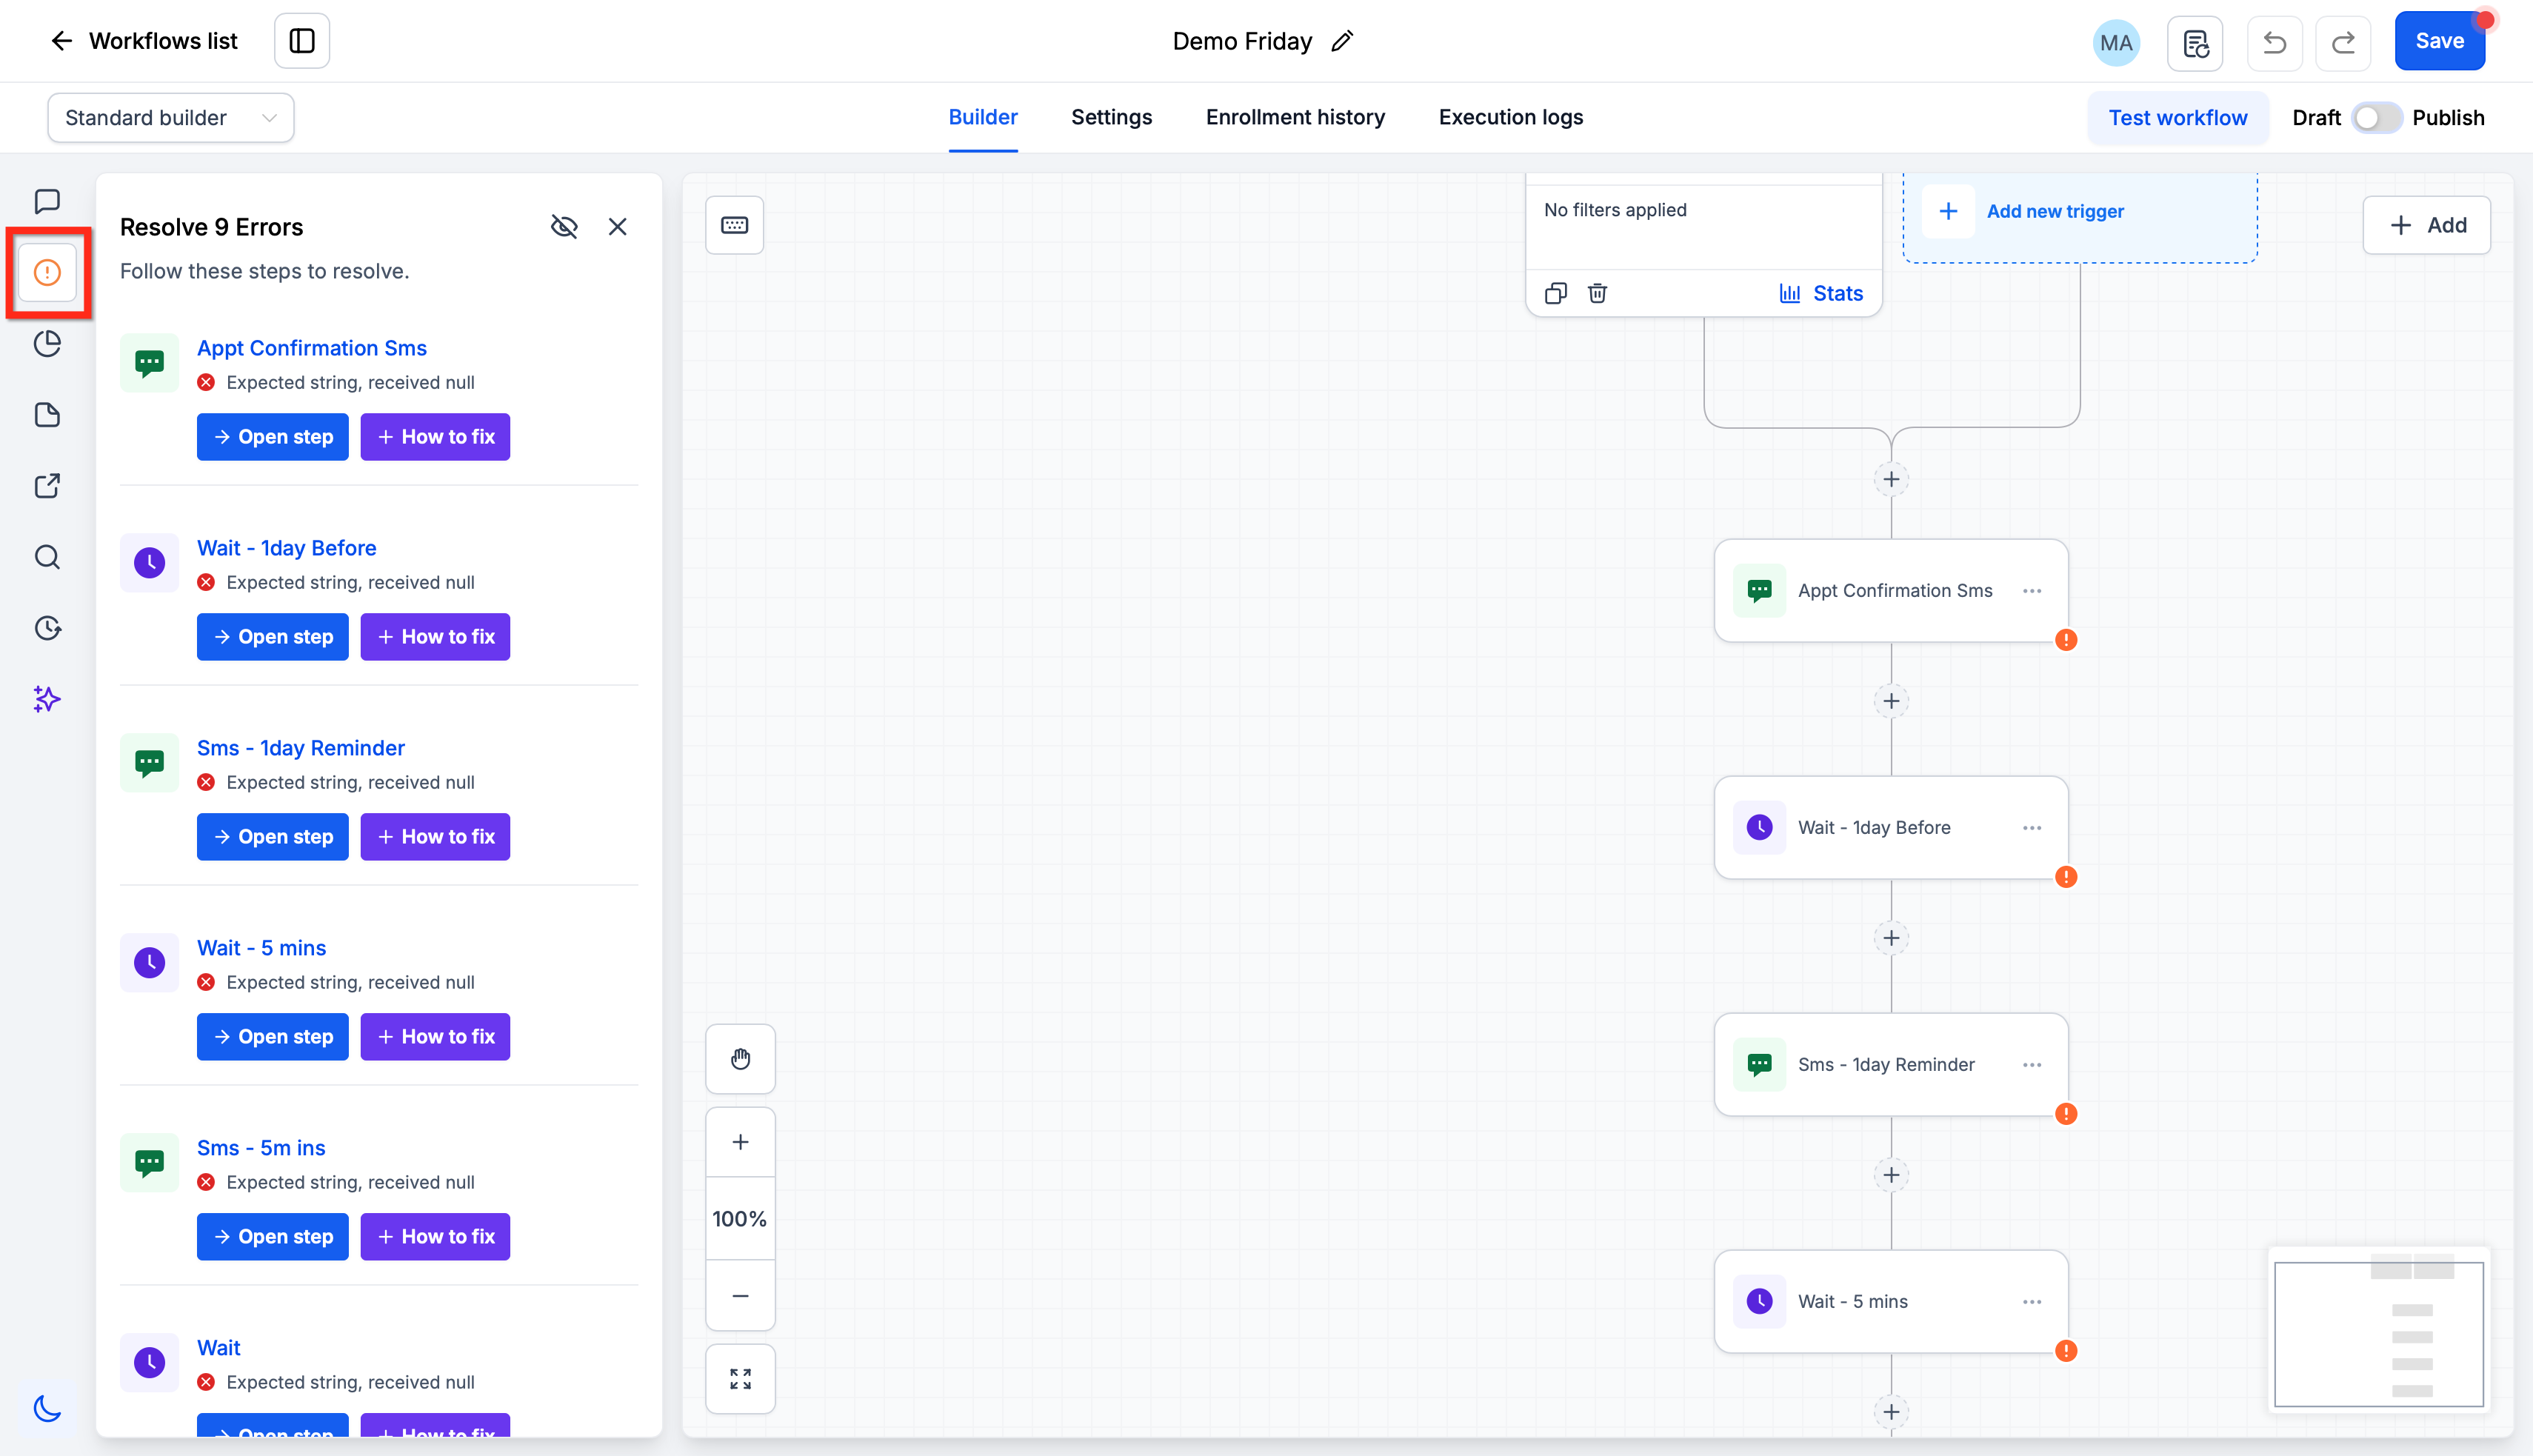
Task: Open options menu for Wait - 1day Before node
Action: coord(2031,828)
